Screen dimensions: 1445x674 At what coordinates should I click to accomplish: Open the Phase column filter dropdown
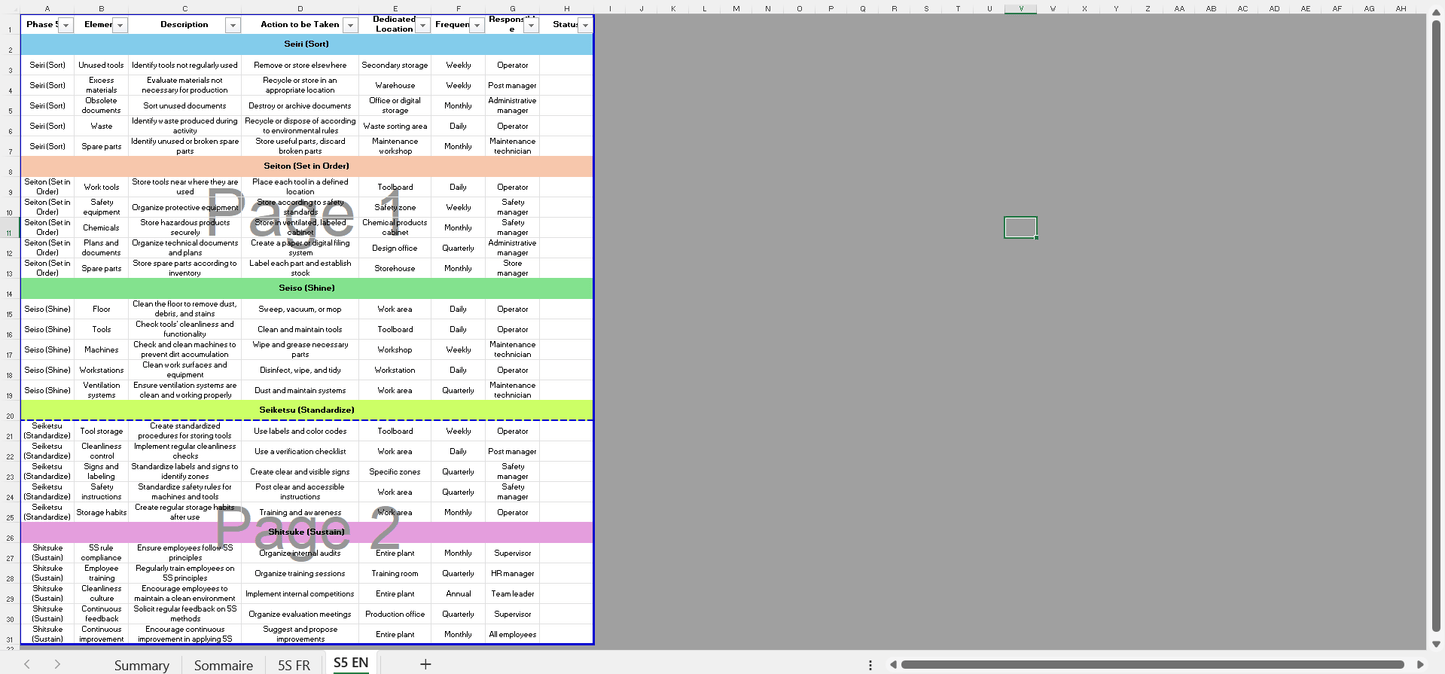[66, 25]
